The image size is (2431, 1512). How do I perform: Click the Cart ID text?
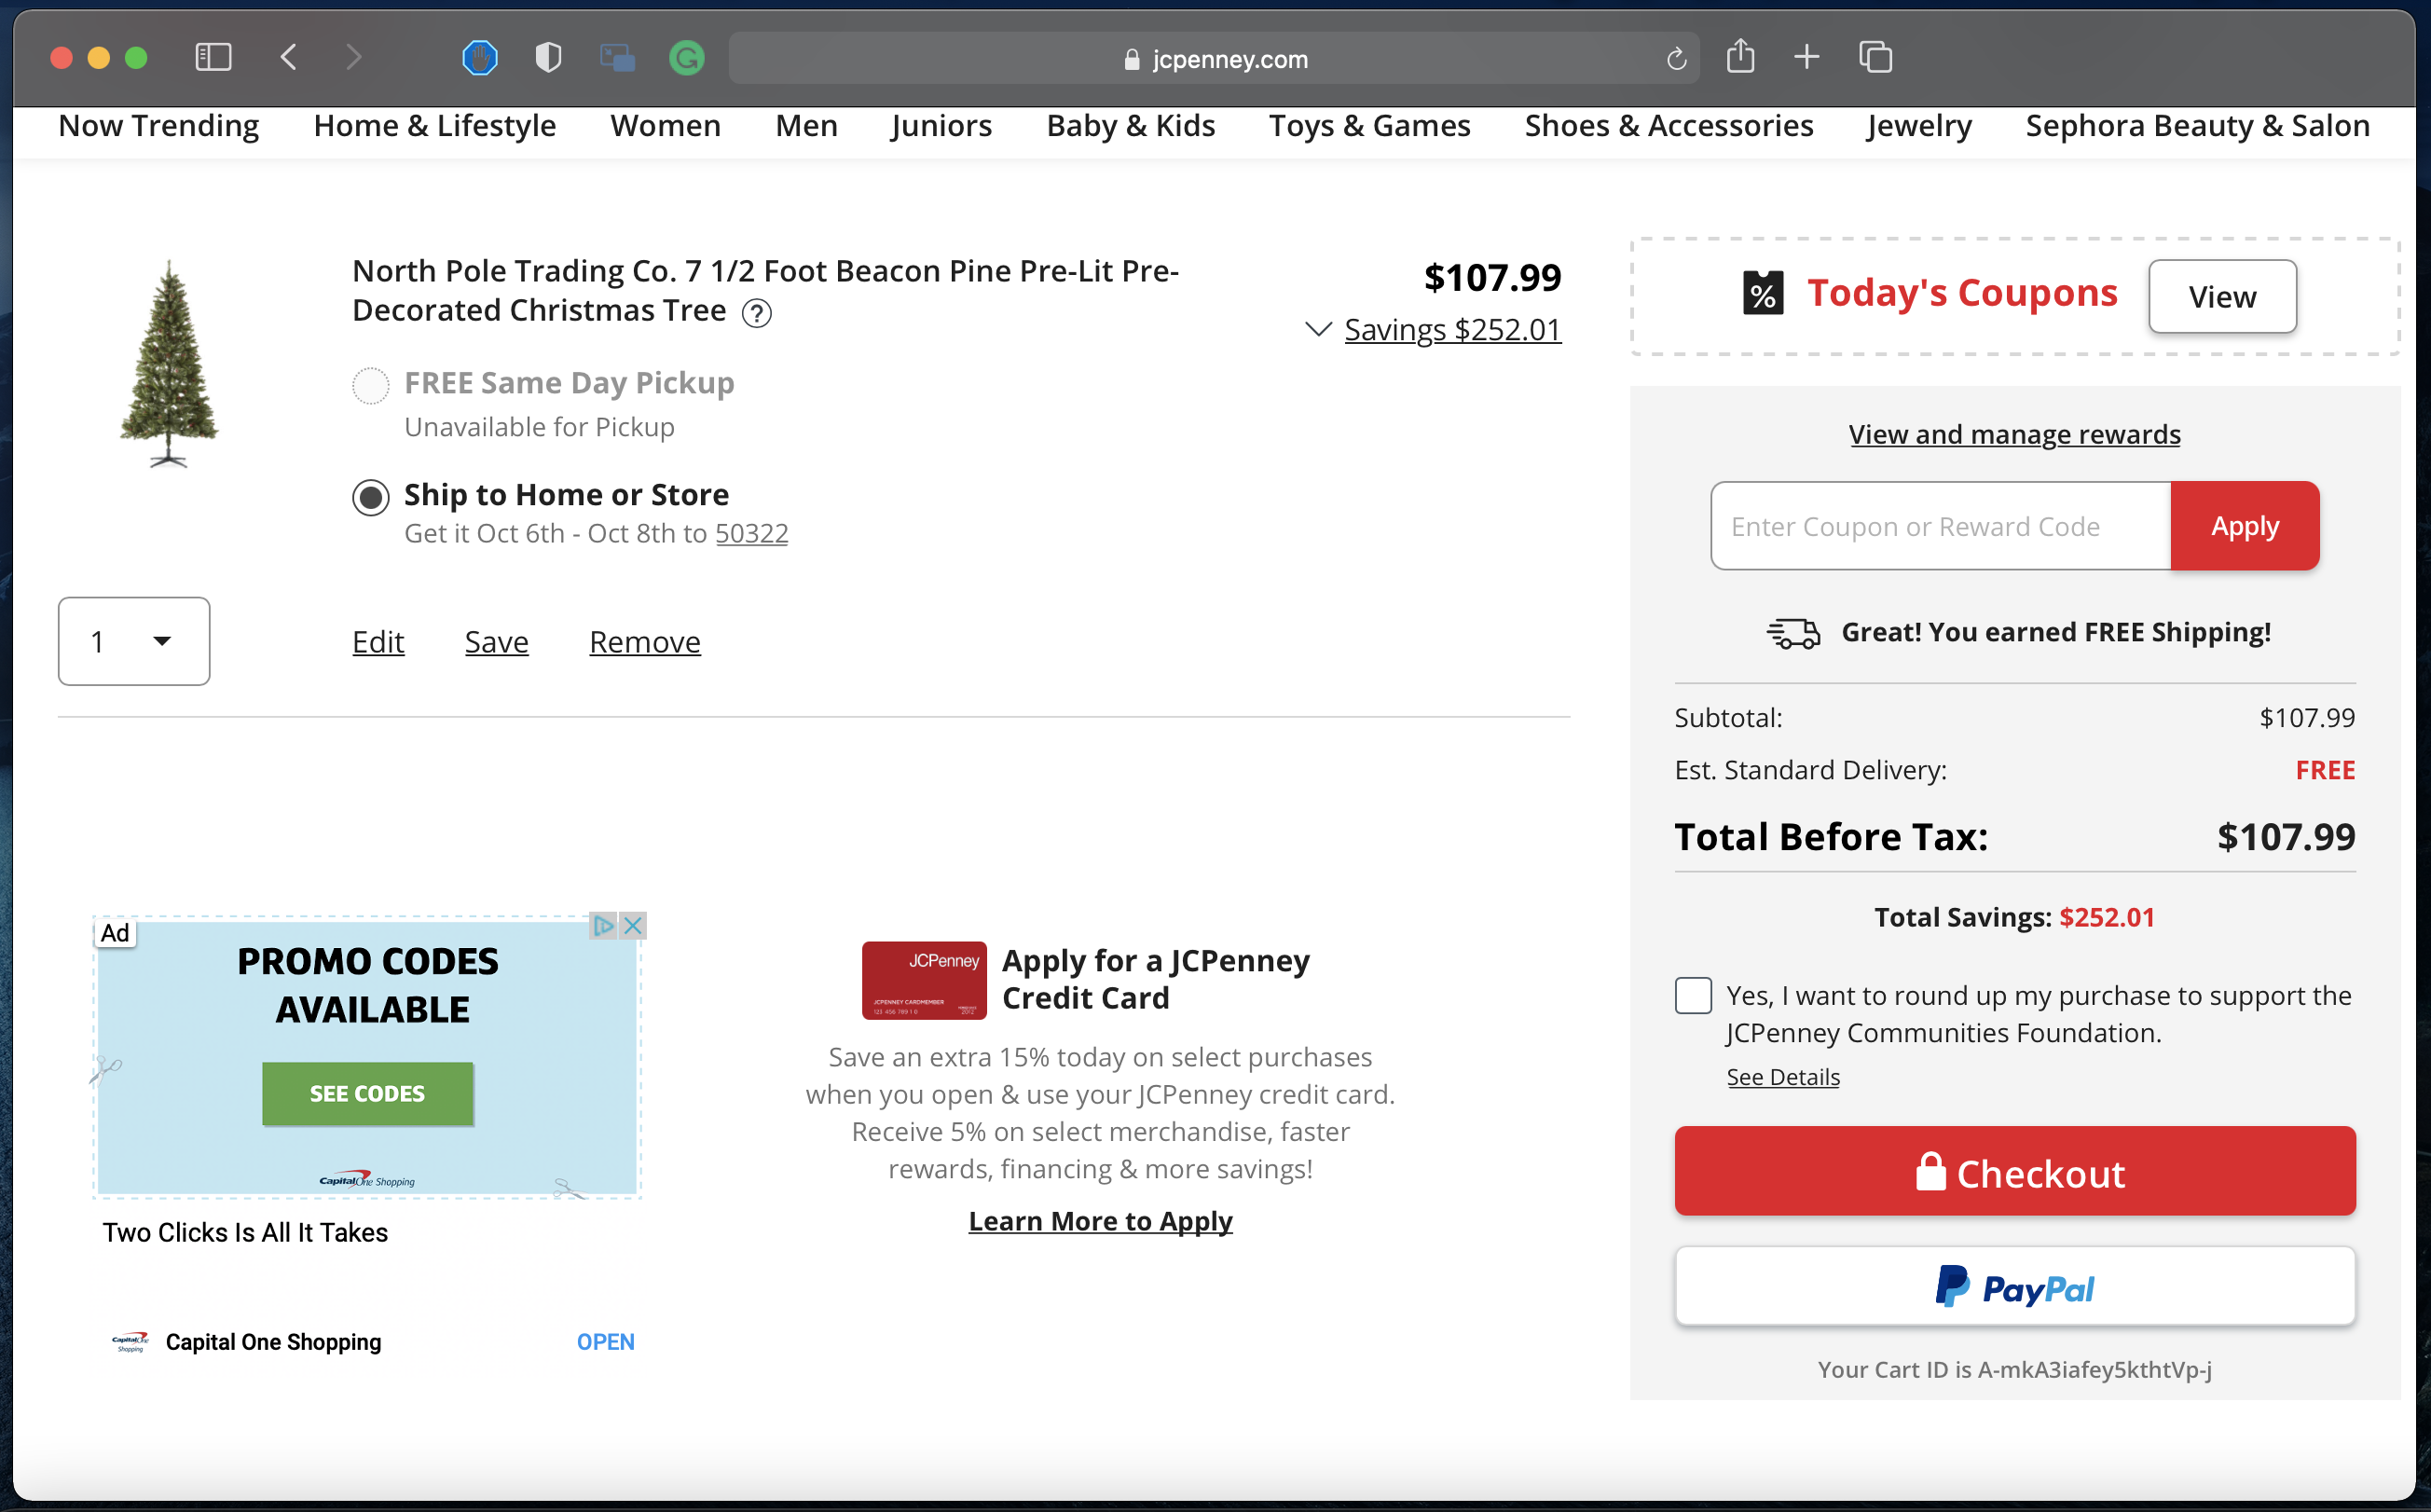click(x=2014, y=1370)
